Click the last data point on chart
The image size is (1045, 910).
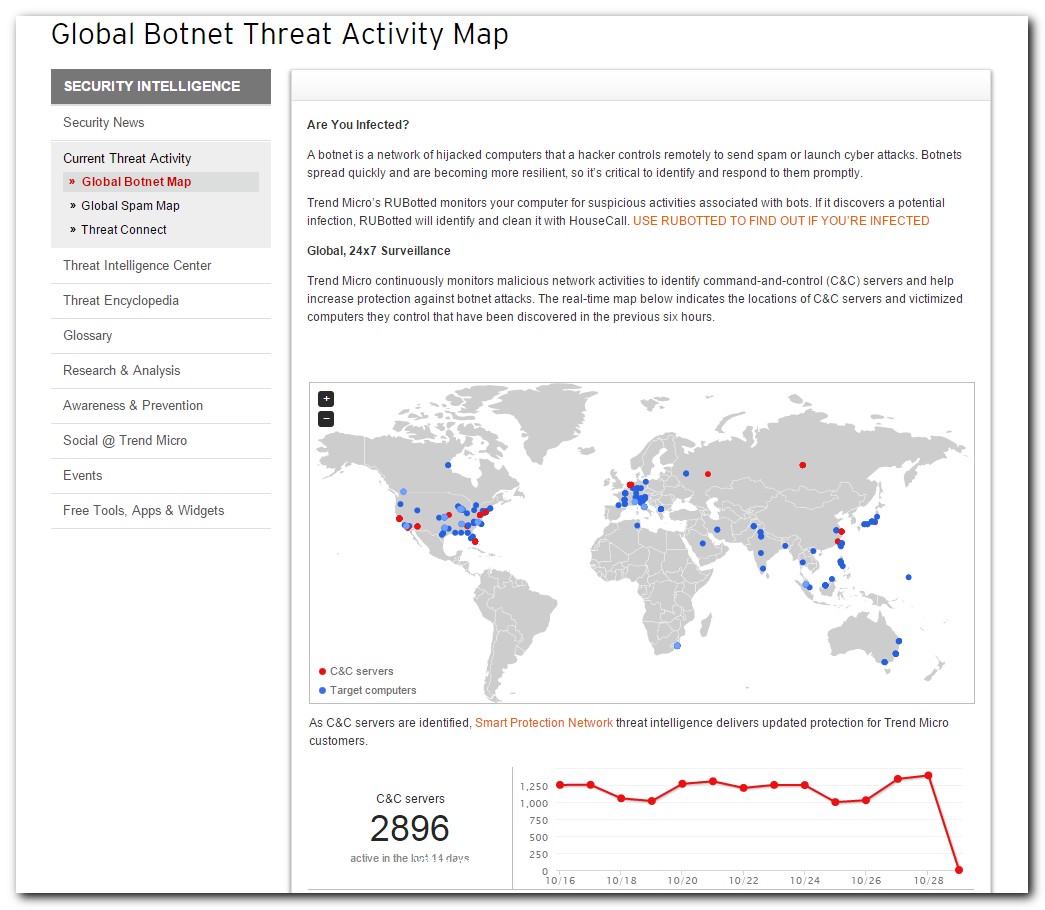[x=958, y=870]
